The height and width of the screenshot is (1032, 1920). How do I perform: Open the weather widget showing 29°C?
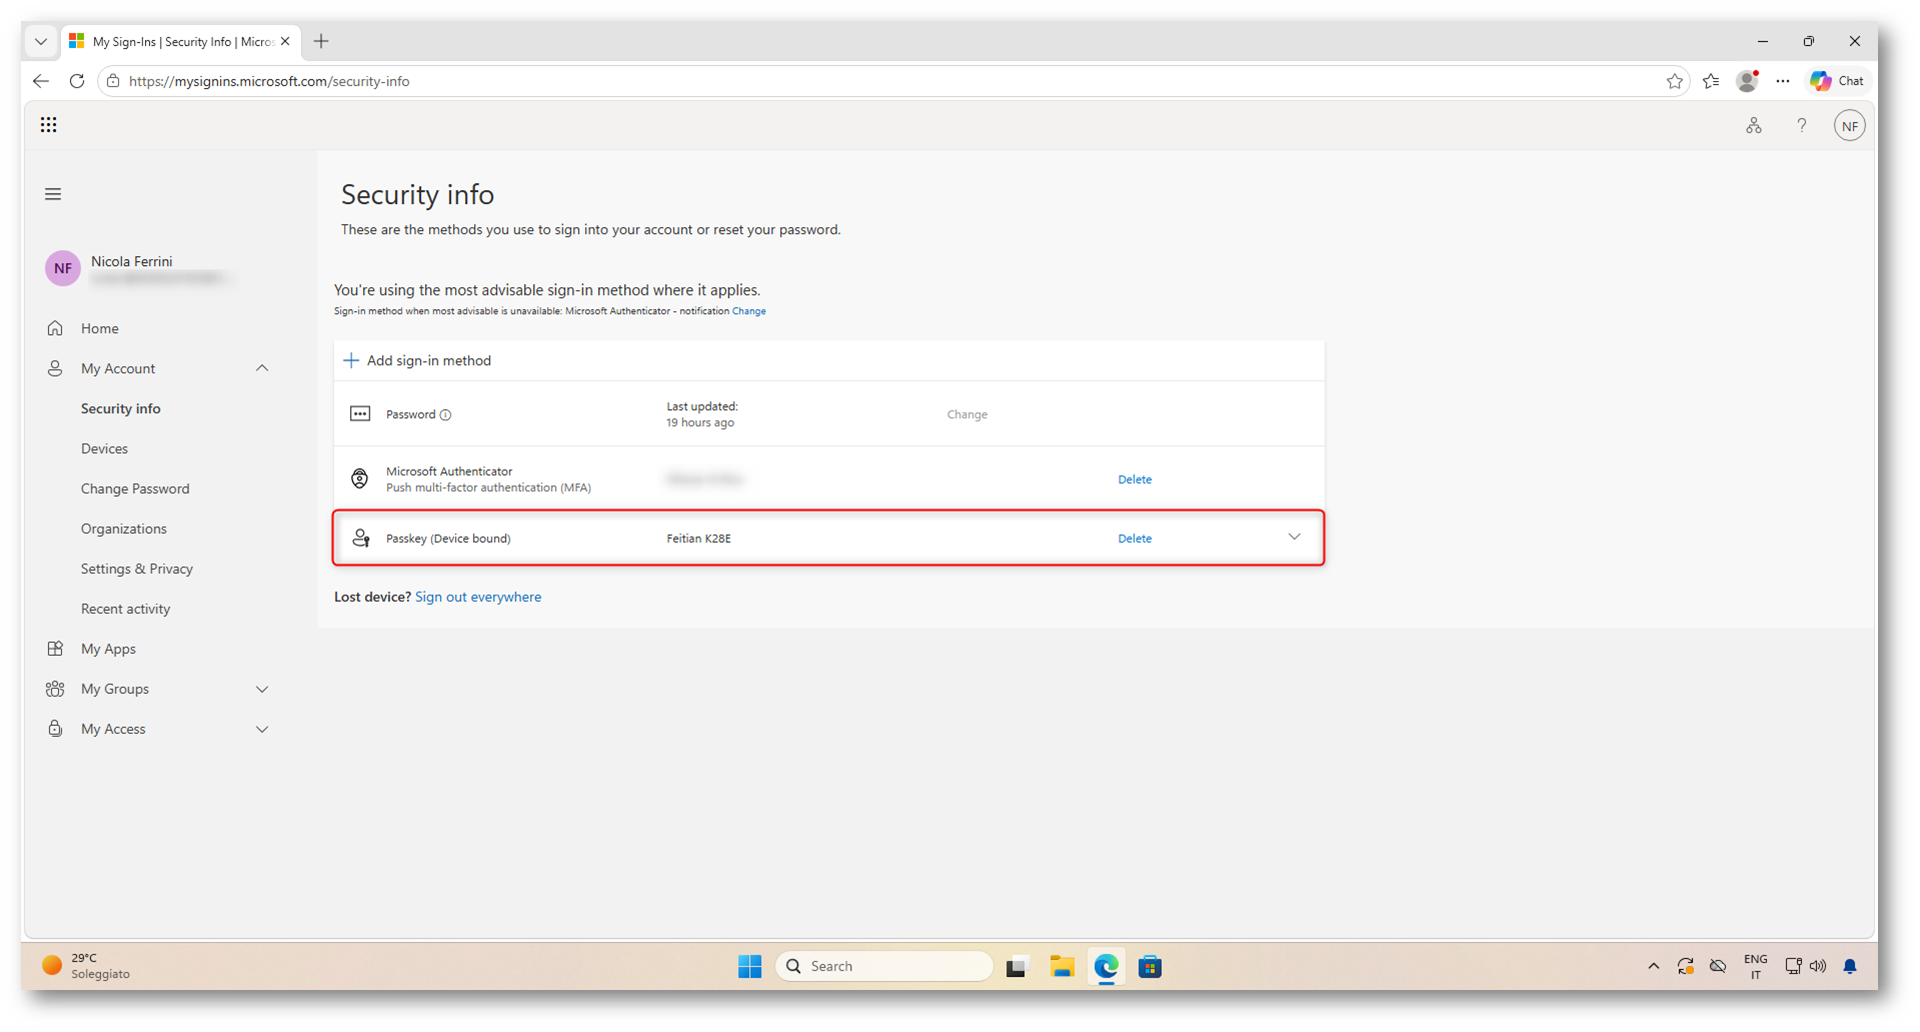coord(86,965)
